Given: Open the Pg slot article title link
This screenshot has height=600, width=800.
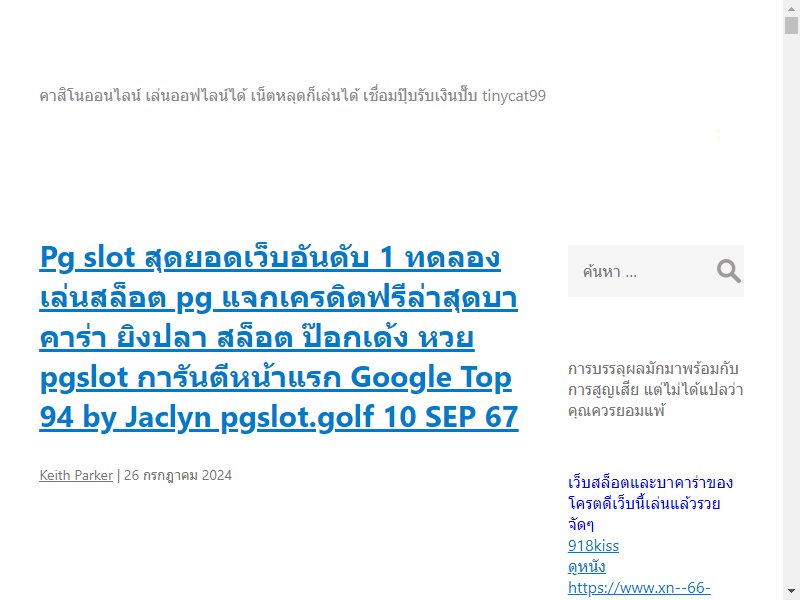Looking at the screenshot, I should (279, 337).
